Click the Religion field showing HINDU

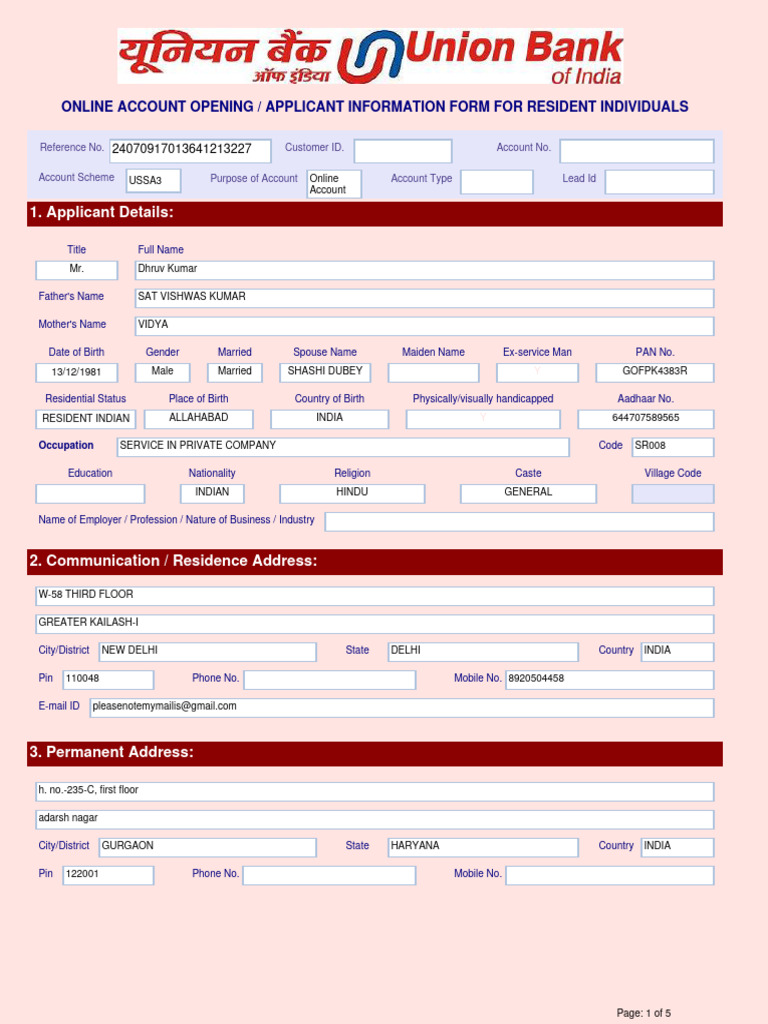point(352,493)
